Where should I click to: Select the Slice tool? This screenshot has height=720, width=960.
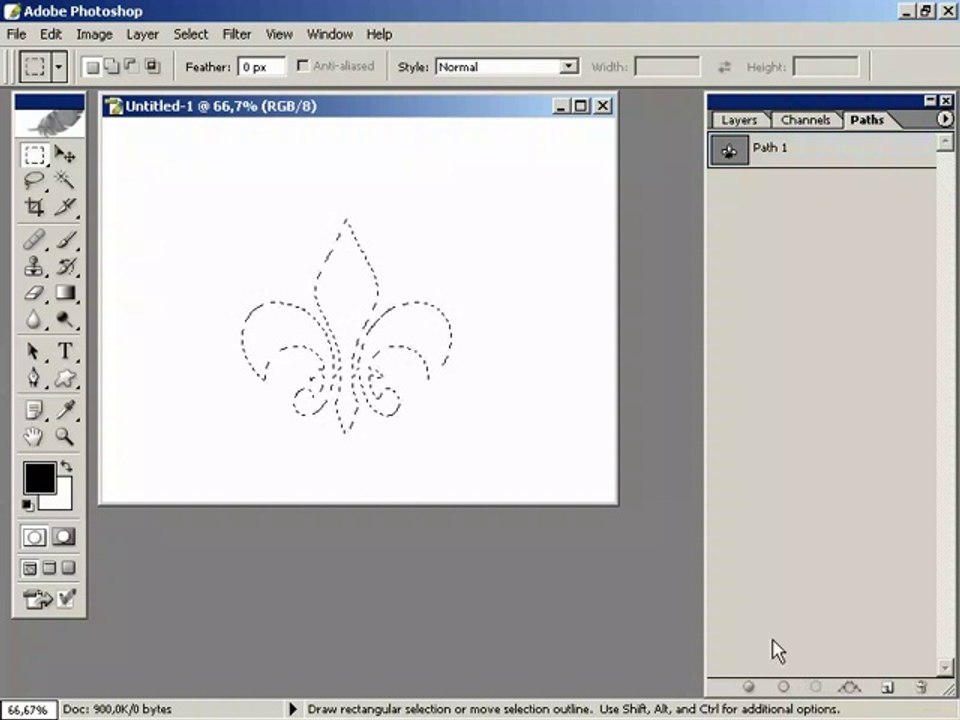pyautogui.click(x=65, y=207)
